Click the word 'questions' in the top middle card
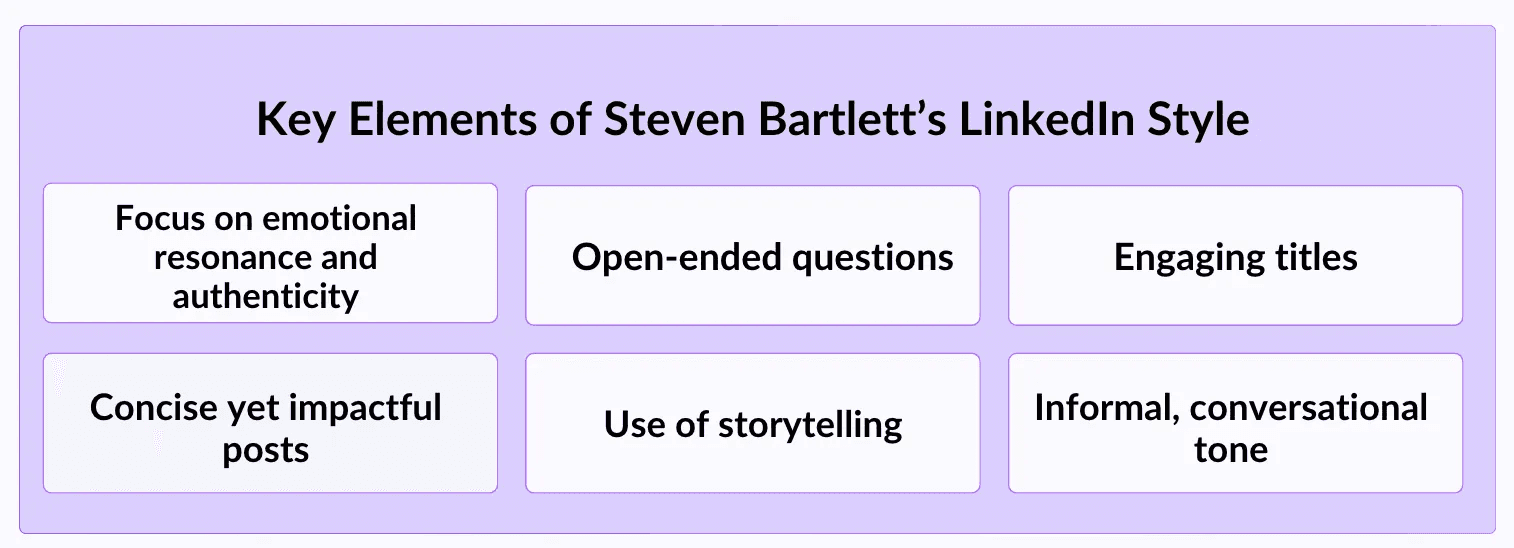Screen dimensions: 1514x548 (872, 258)
